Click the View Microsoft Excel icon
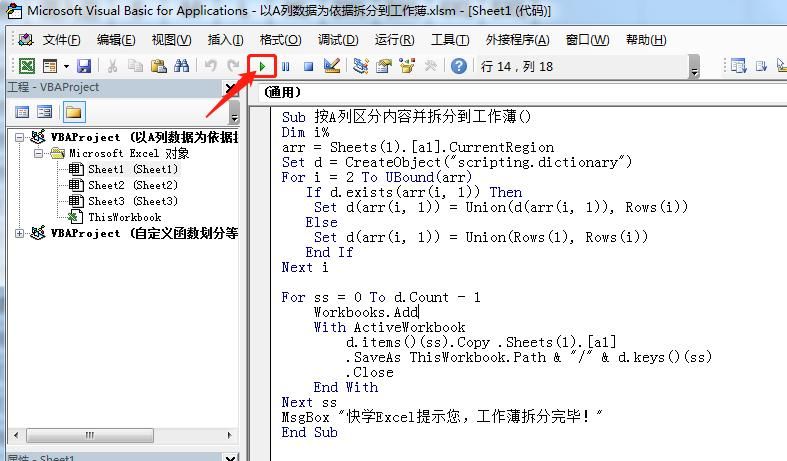The image size is (787, 461). click(27, 66)
